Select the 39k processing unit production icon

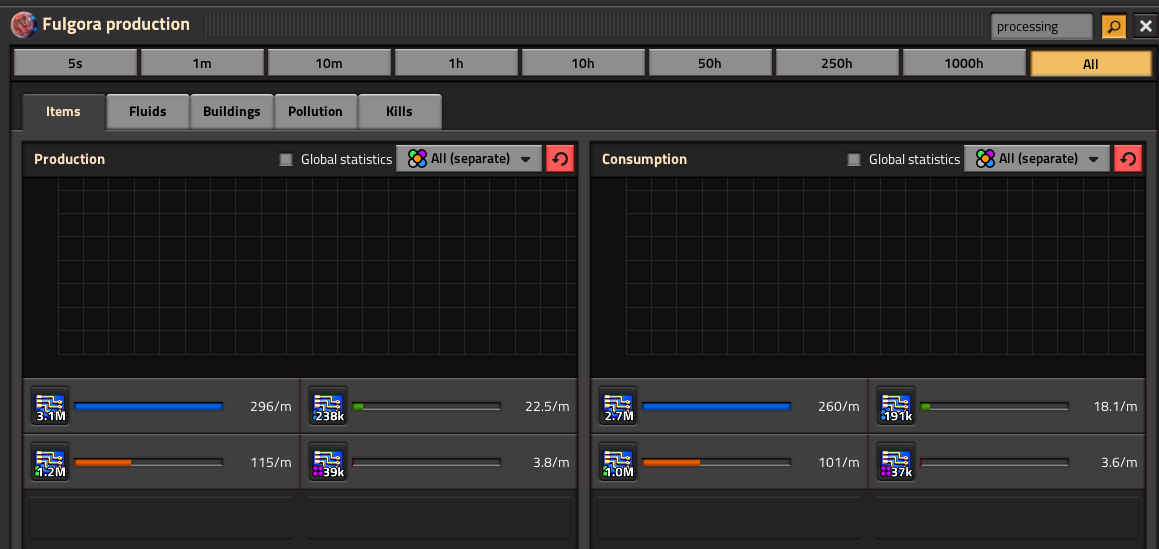pyautogui.click(x=328, y=462)
